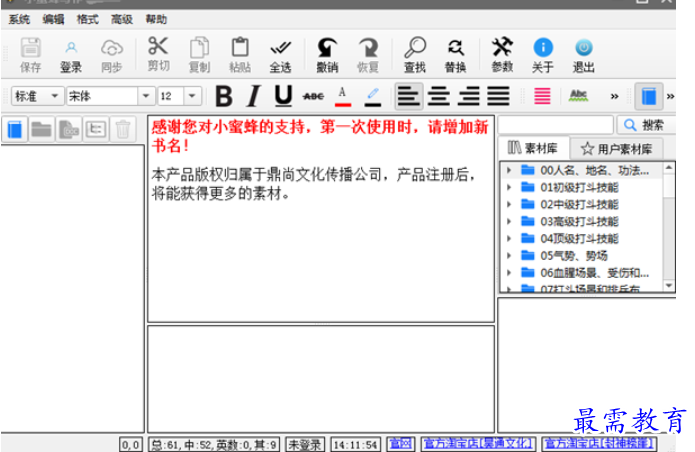The height and width of the screenshot is (452, 695).
Task: Expand formatting toolbar overflow chevron
Action: [614, 96]
